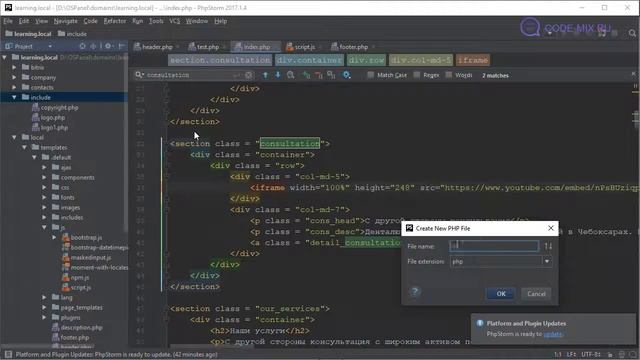Click Search Everywhere magnifier top right
This screenshot has width=640, height=360.
(632, 33)
